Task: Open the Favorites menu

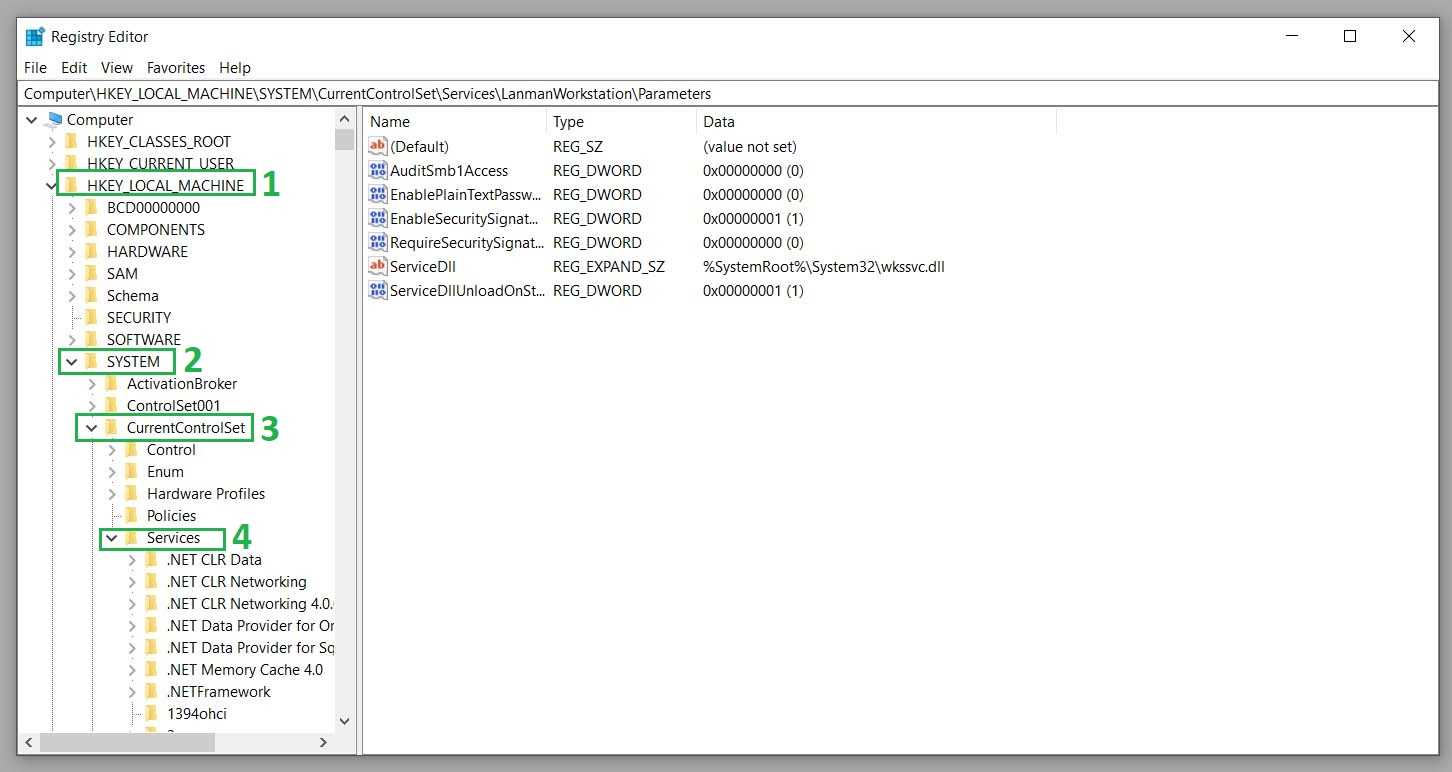Action: click(176, 68)
